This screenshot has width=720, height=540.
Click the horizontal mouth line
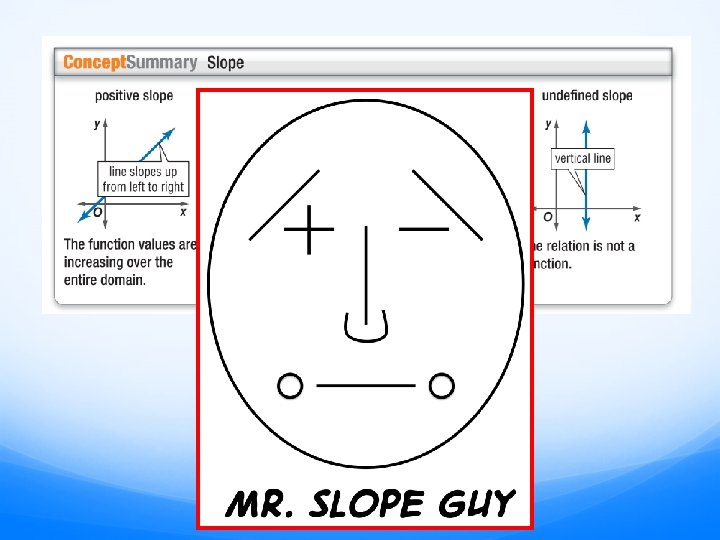pyautogui.click(x=366, y=386)
